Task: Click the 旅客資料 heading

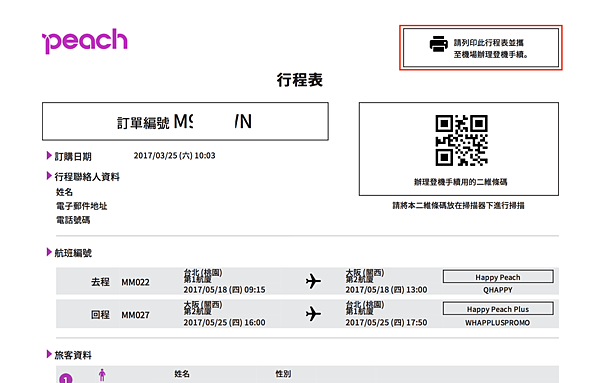Action: 73,355
